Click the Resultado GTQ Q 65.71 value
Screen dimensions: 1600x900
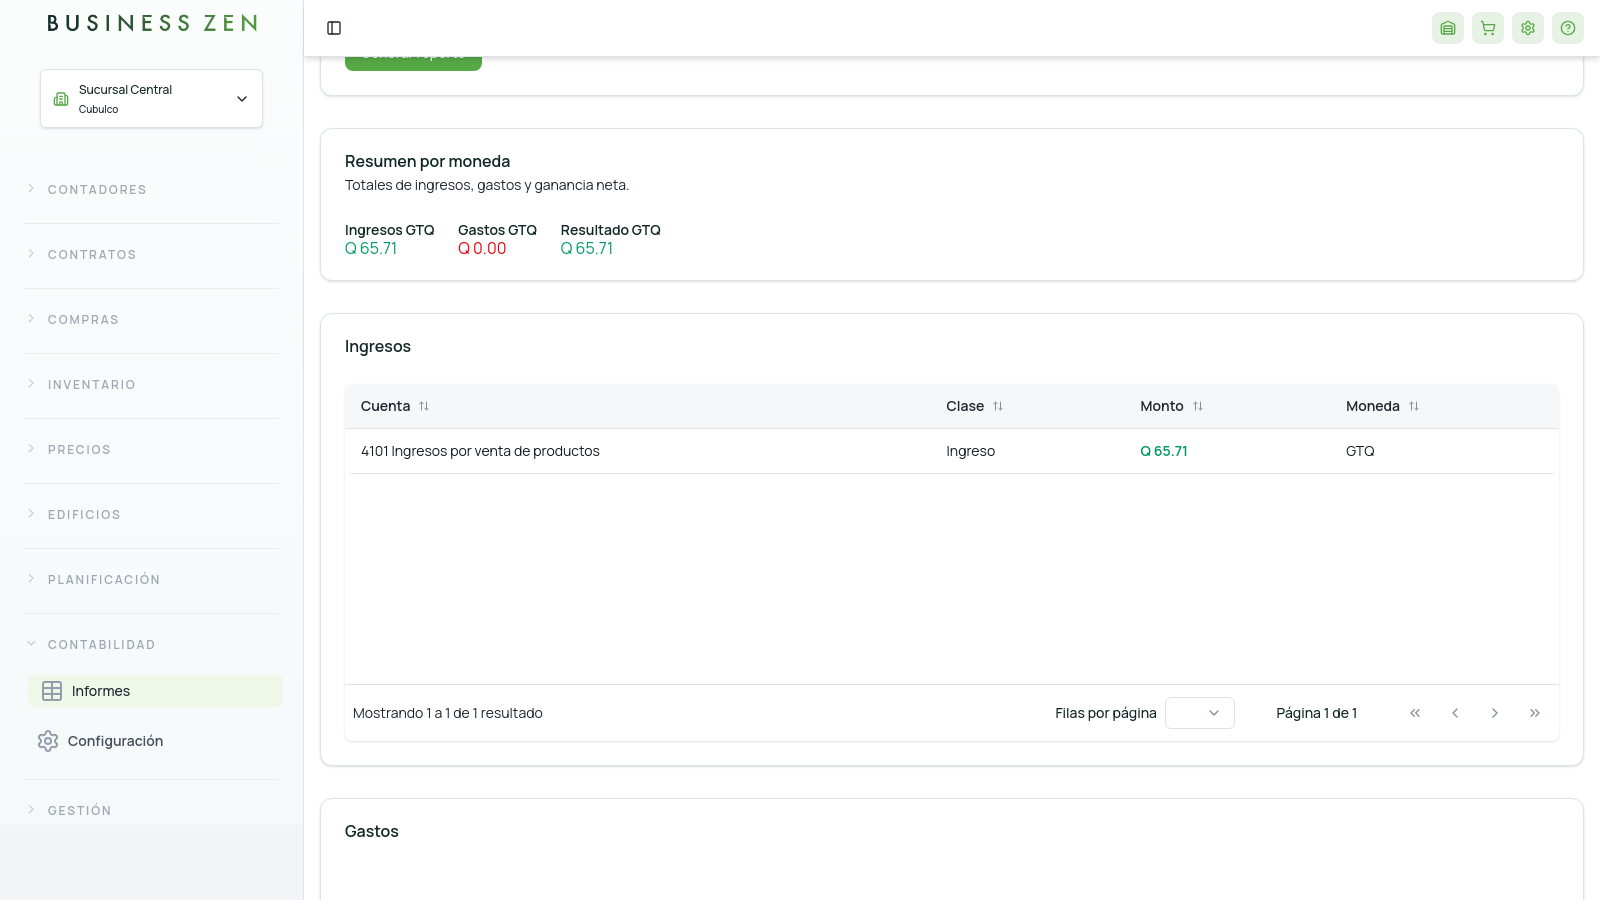pyautogui.click(x=587, y=249)
